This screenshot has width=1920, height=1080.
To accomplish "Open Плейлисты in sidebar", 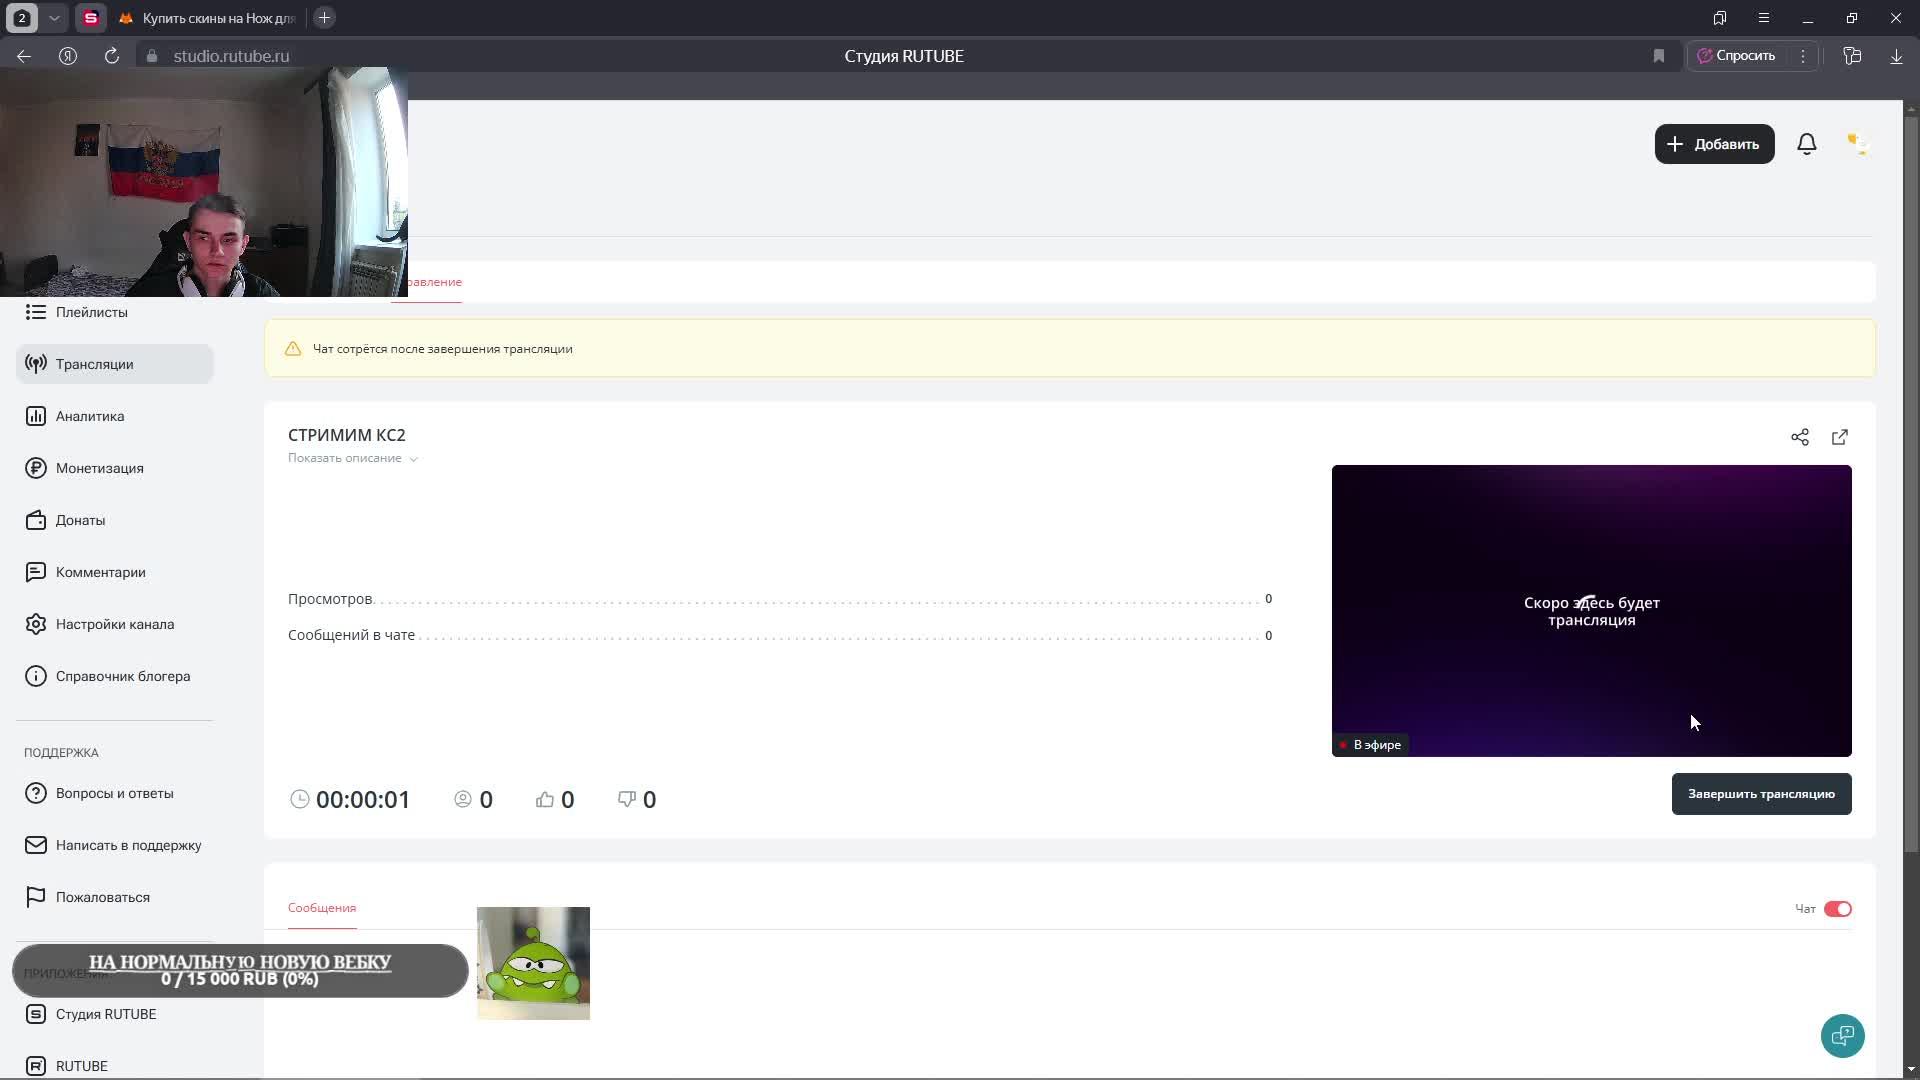I will (x=91, y=312).
